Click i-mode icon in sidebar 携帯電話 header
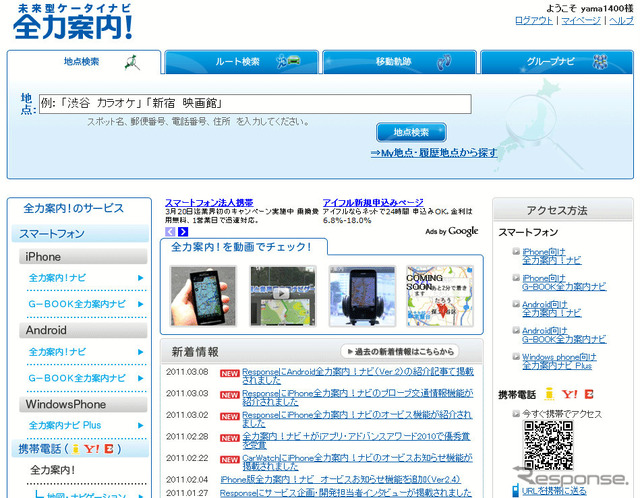640x498 pixels. pos(76,449)
